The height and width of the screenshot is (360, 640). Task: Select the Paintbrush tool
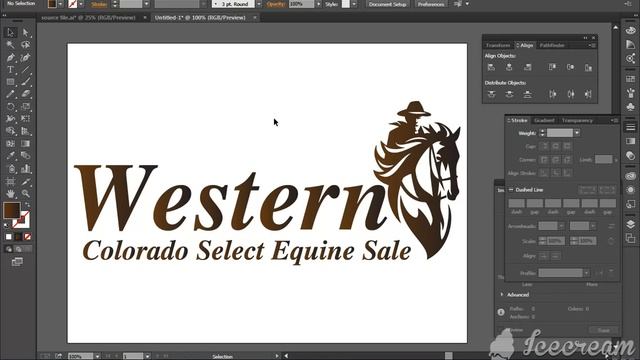coord(26,82)
